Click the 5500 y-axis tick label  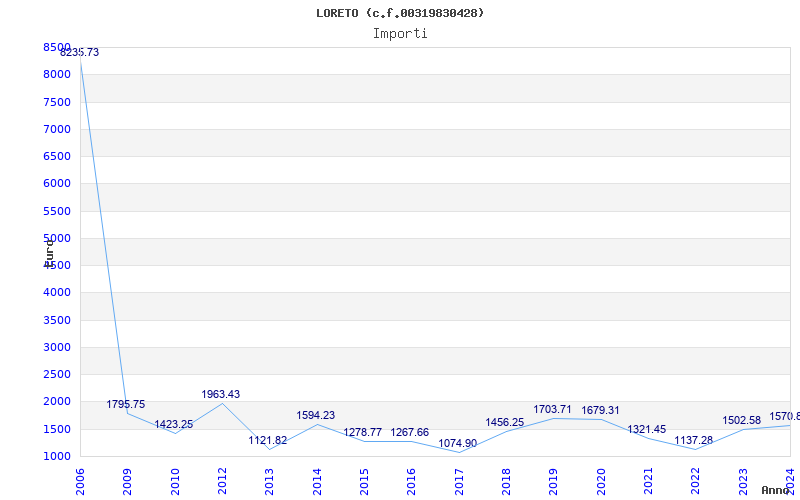pos(57,211)
